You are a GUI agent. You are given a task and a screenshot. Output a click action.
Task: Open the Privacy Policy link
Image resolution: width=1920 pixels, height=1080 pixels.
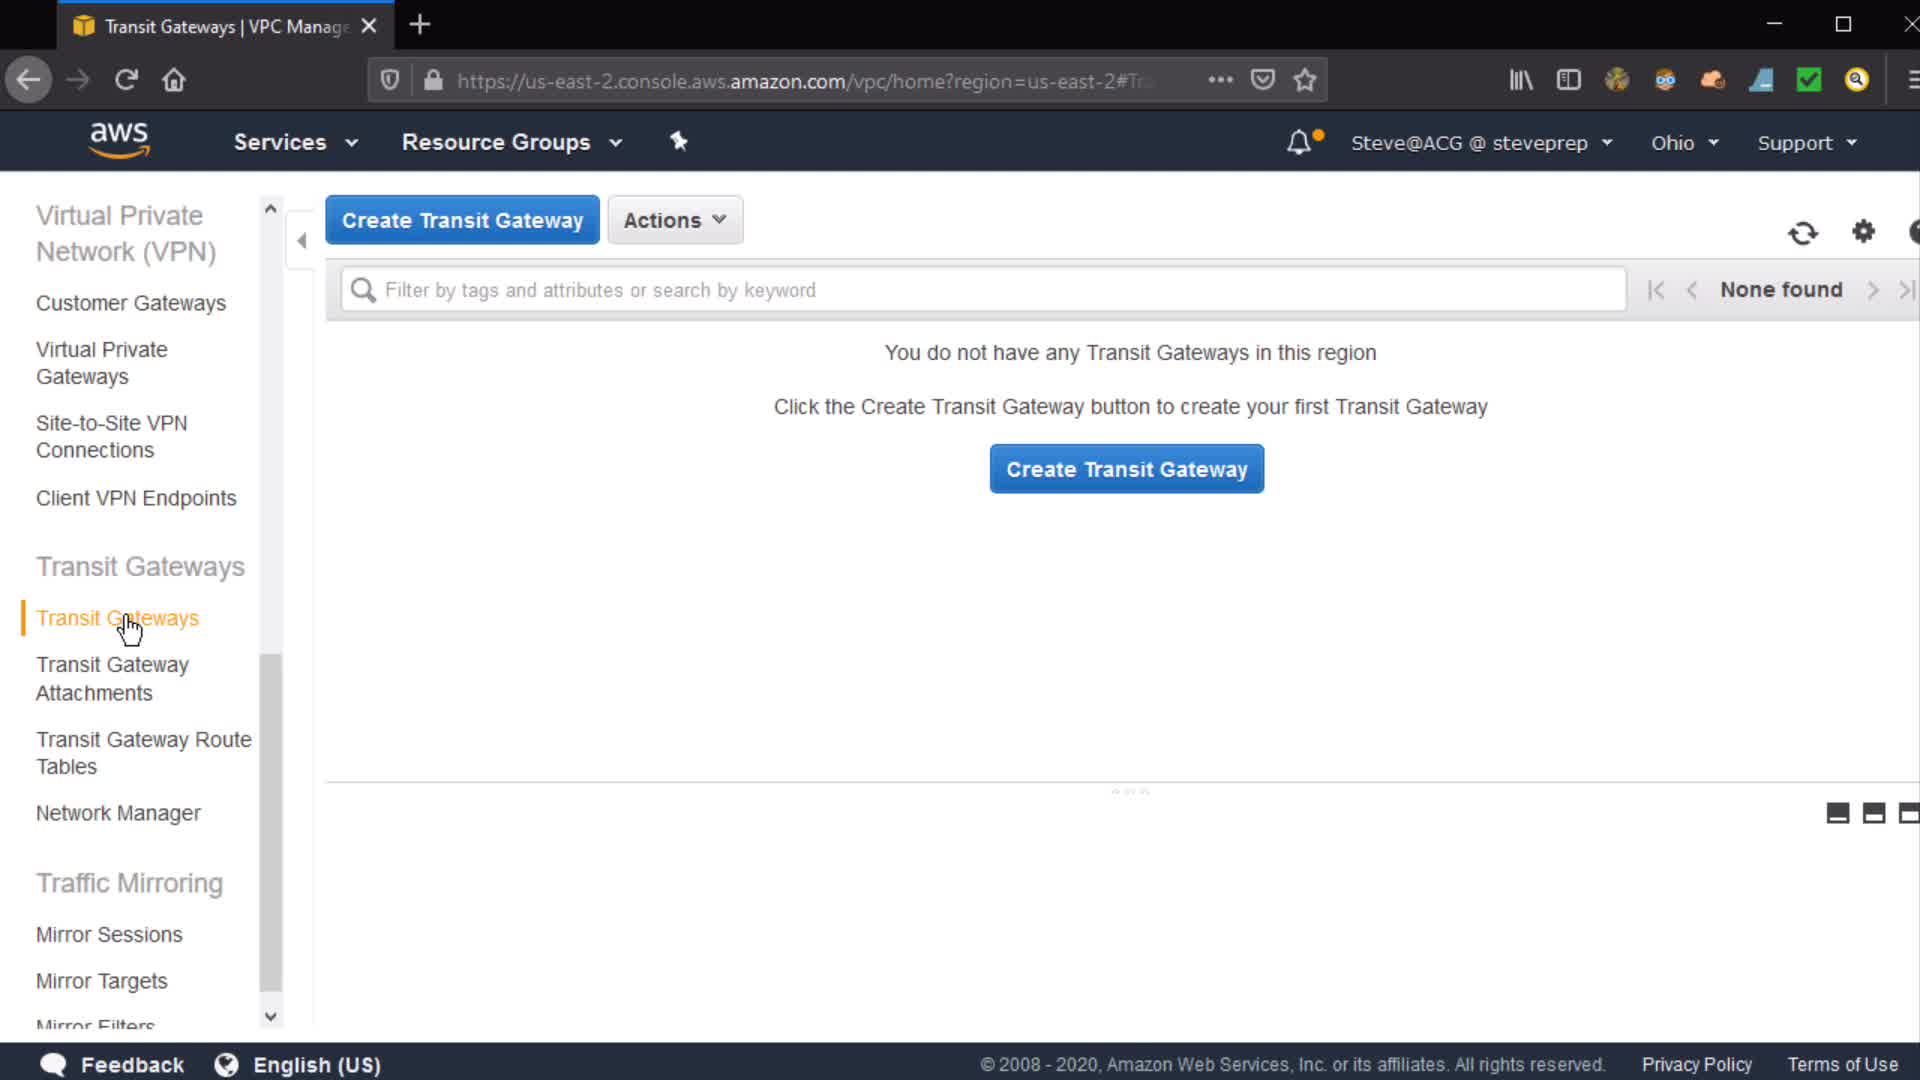click(x=1696, y=1064)
